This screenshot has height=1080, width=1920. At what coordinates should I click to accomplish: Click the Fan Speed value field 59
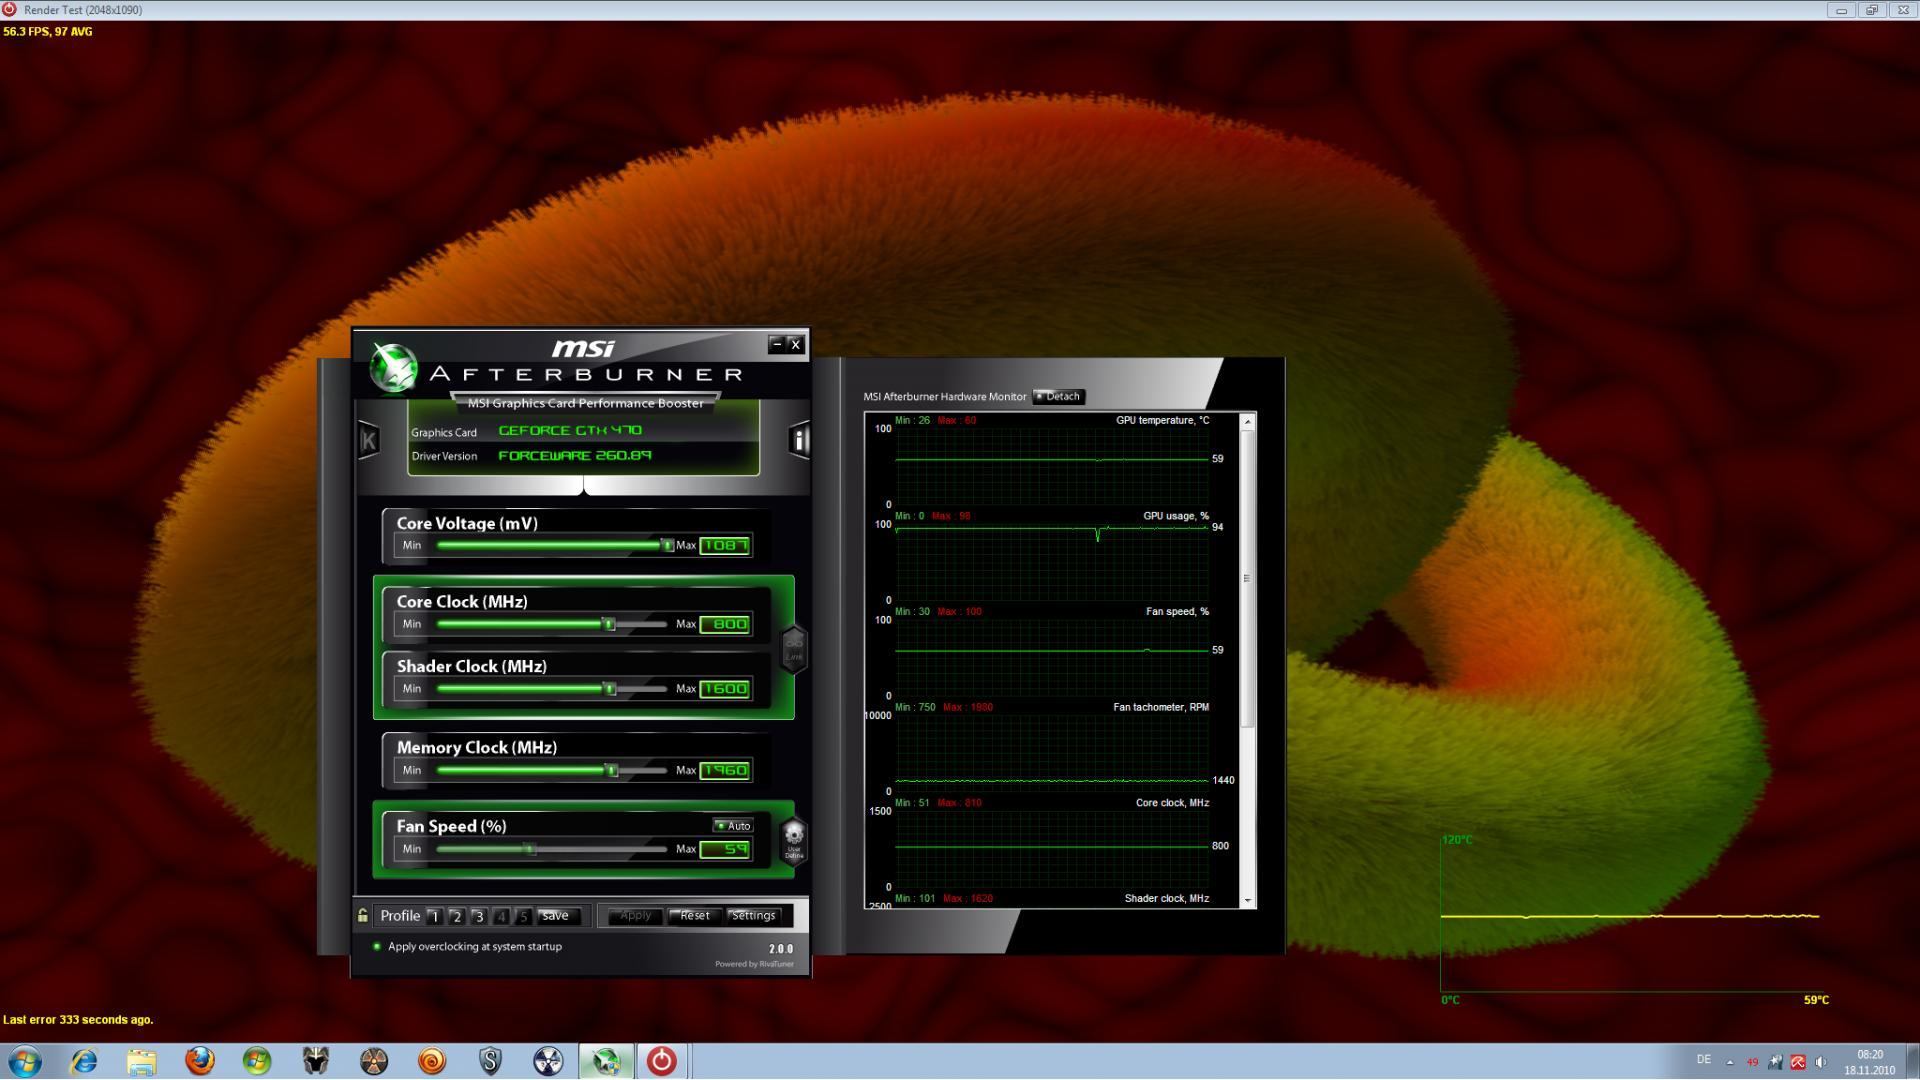point(725,849)
